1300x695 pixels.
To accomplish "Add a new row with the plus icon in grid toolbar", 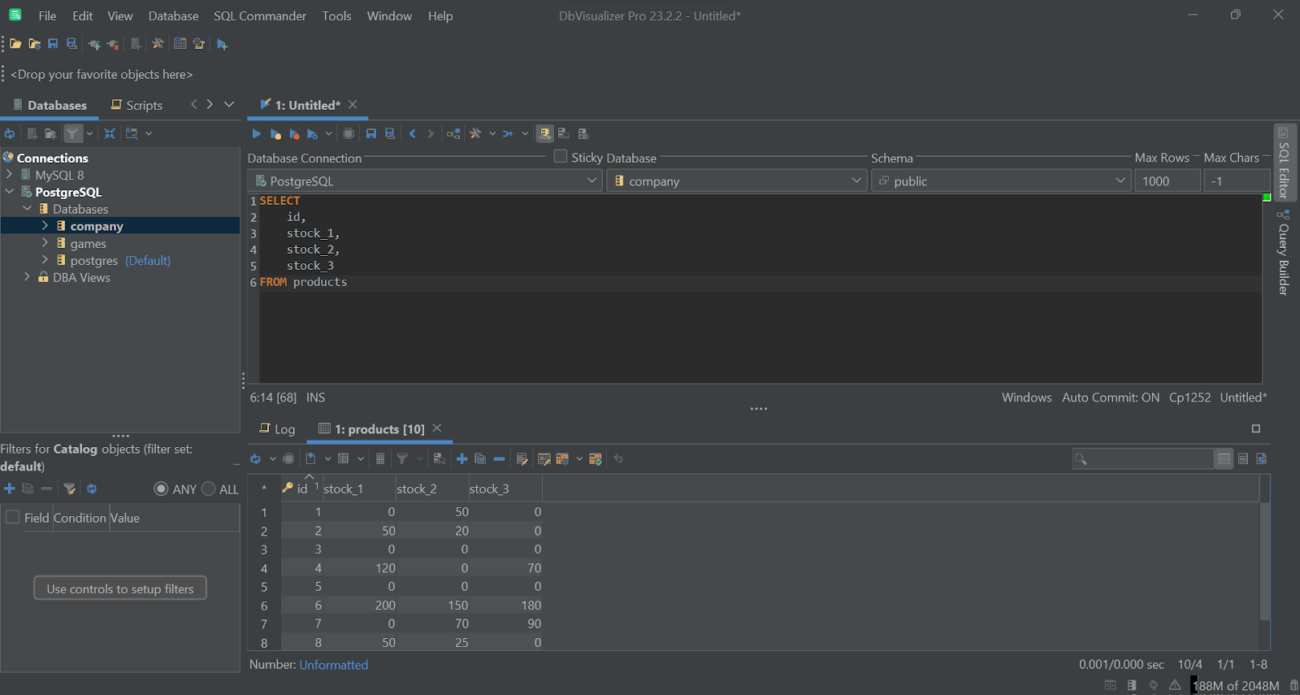I will [462, 459].
